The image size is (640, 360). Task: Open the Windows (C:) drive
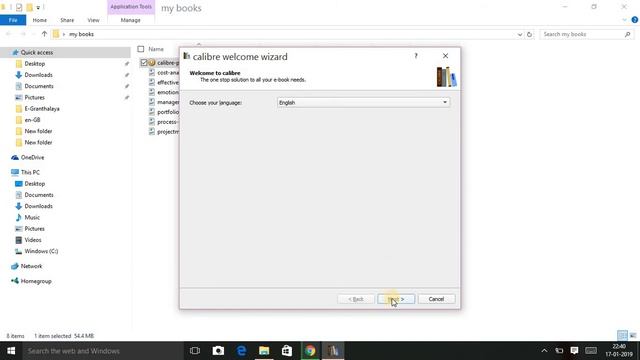tap(41, 251)
